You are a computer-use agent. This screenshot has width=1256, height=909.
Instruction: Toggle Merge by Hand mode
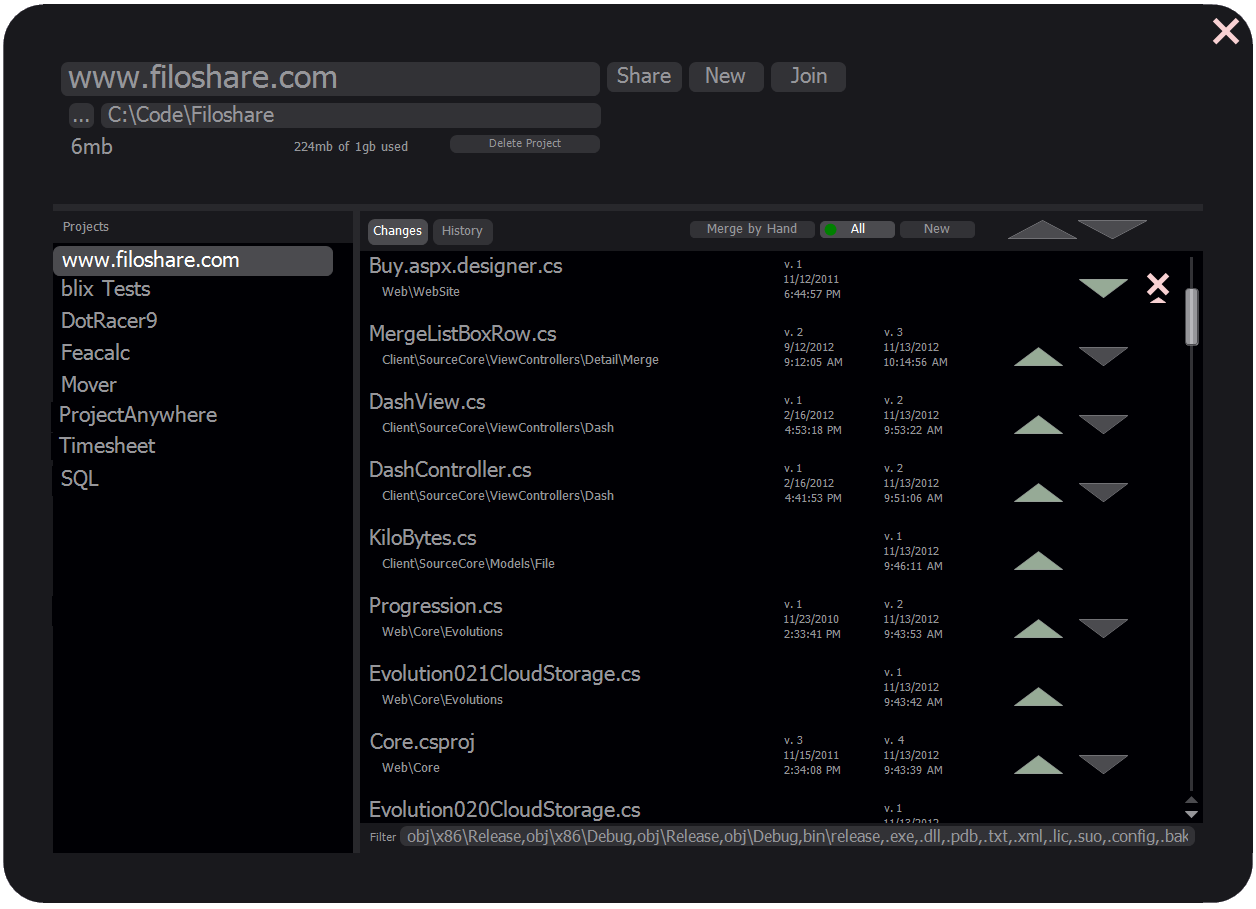coord(752,229)
